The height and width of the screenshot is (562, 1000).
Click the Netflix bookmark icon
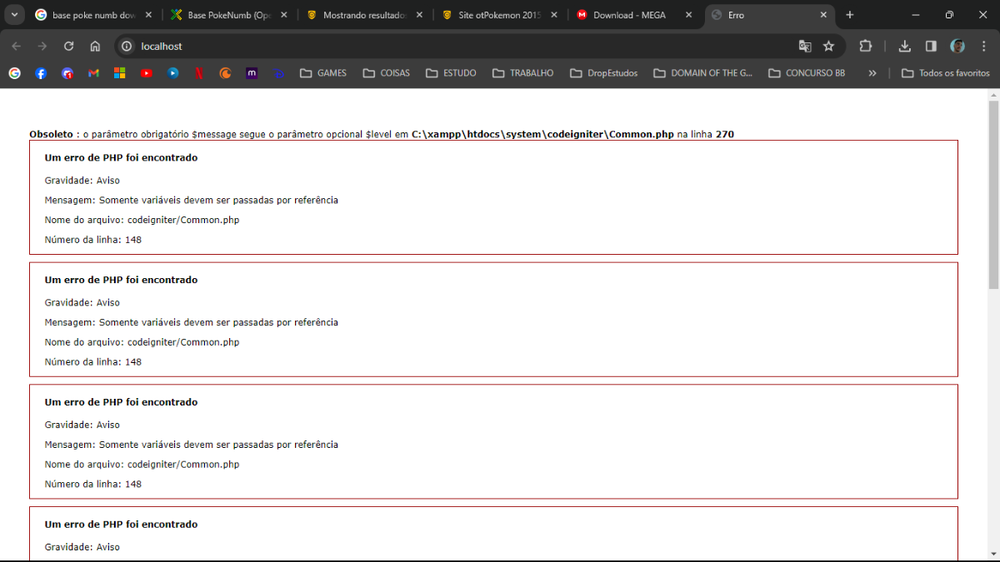199,73
